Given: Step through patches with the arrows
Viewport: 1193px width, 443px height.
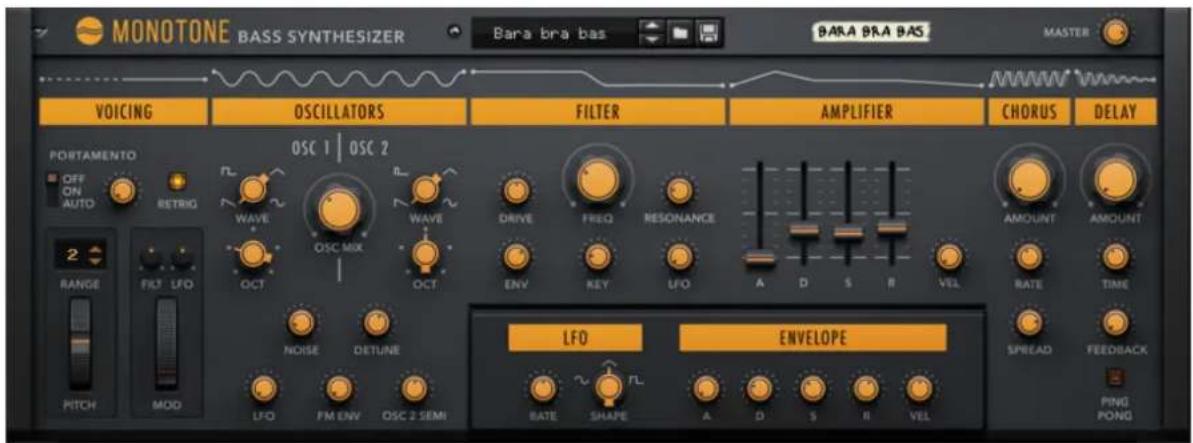Looking at the screenshot, I should pyautogui.click(x=654, y=34).
